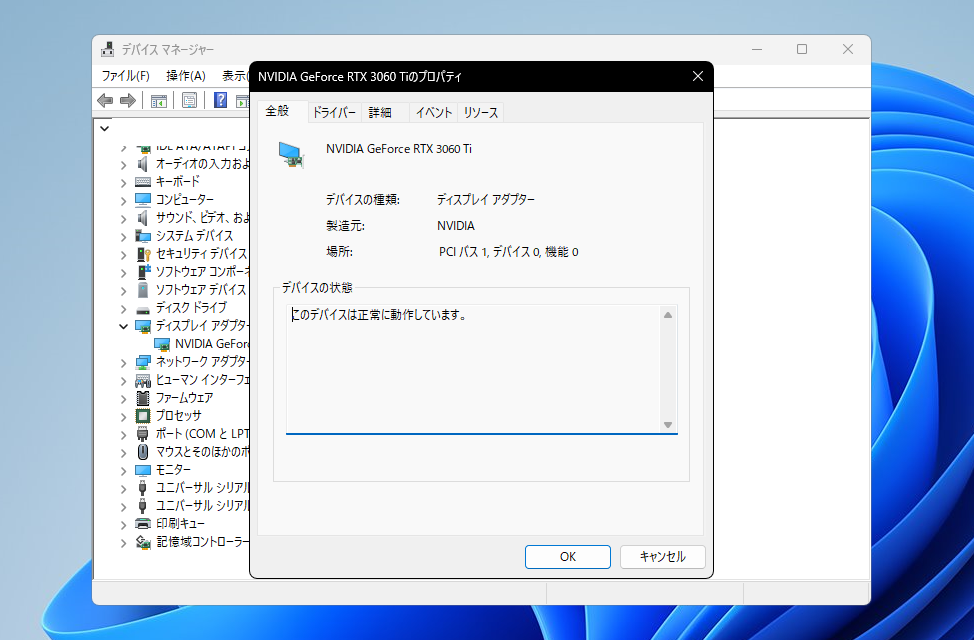Open the blue Help question mark icon
The image size is (974, 640).
(x=221, y=100)
